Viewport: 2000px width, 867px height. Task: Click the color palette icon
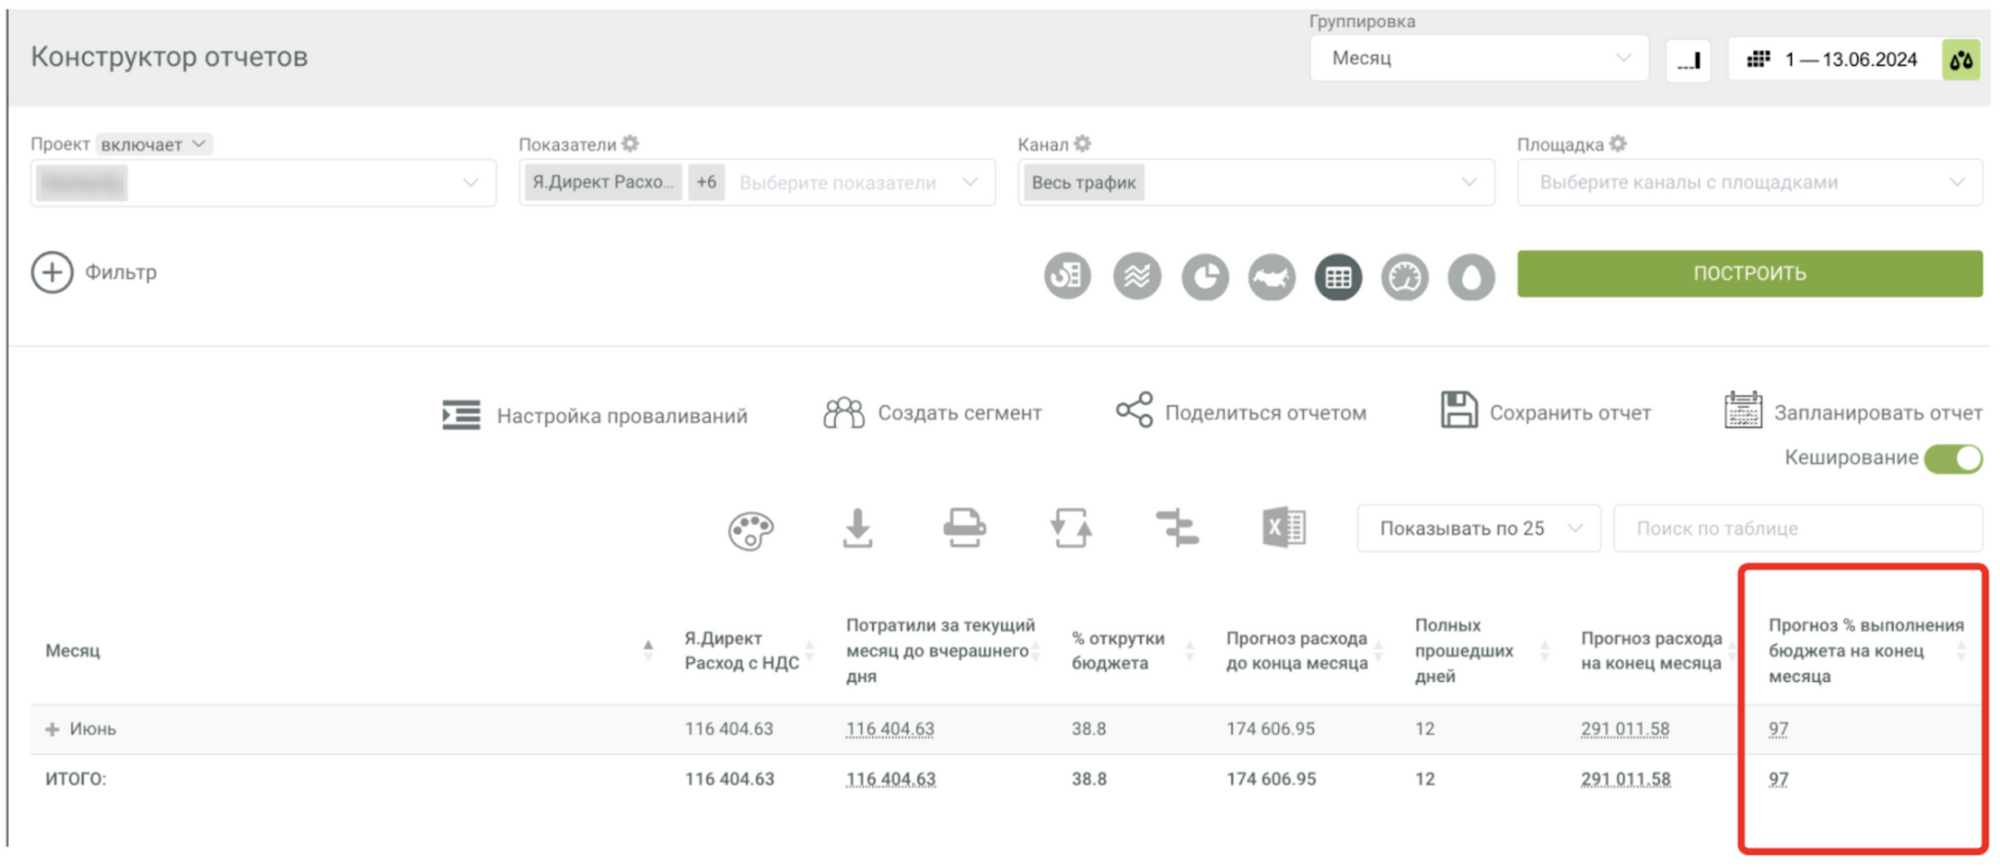point(750,529)
